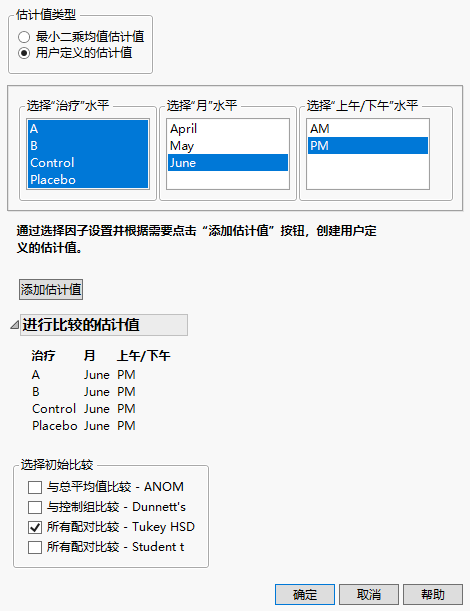The height and width of the screenshot is (611, 470).
Task: Select AM in 上午/下午 list
Action: [x=368, y=129]
